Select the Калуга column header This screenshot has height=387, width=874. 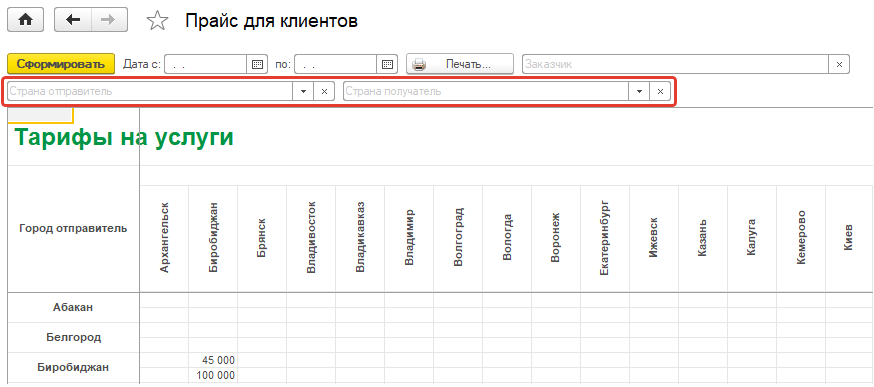[752, 238]
